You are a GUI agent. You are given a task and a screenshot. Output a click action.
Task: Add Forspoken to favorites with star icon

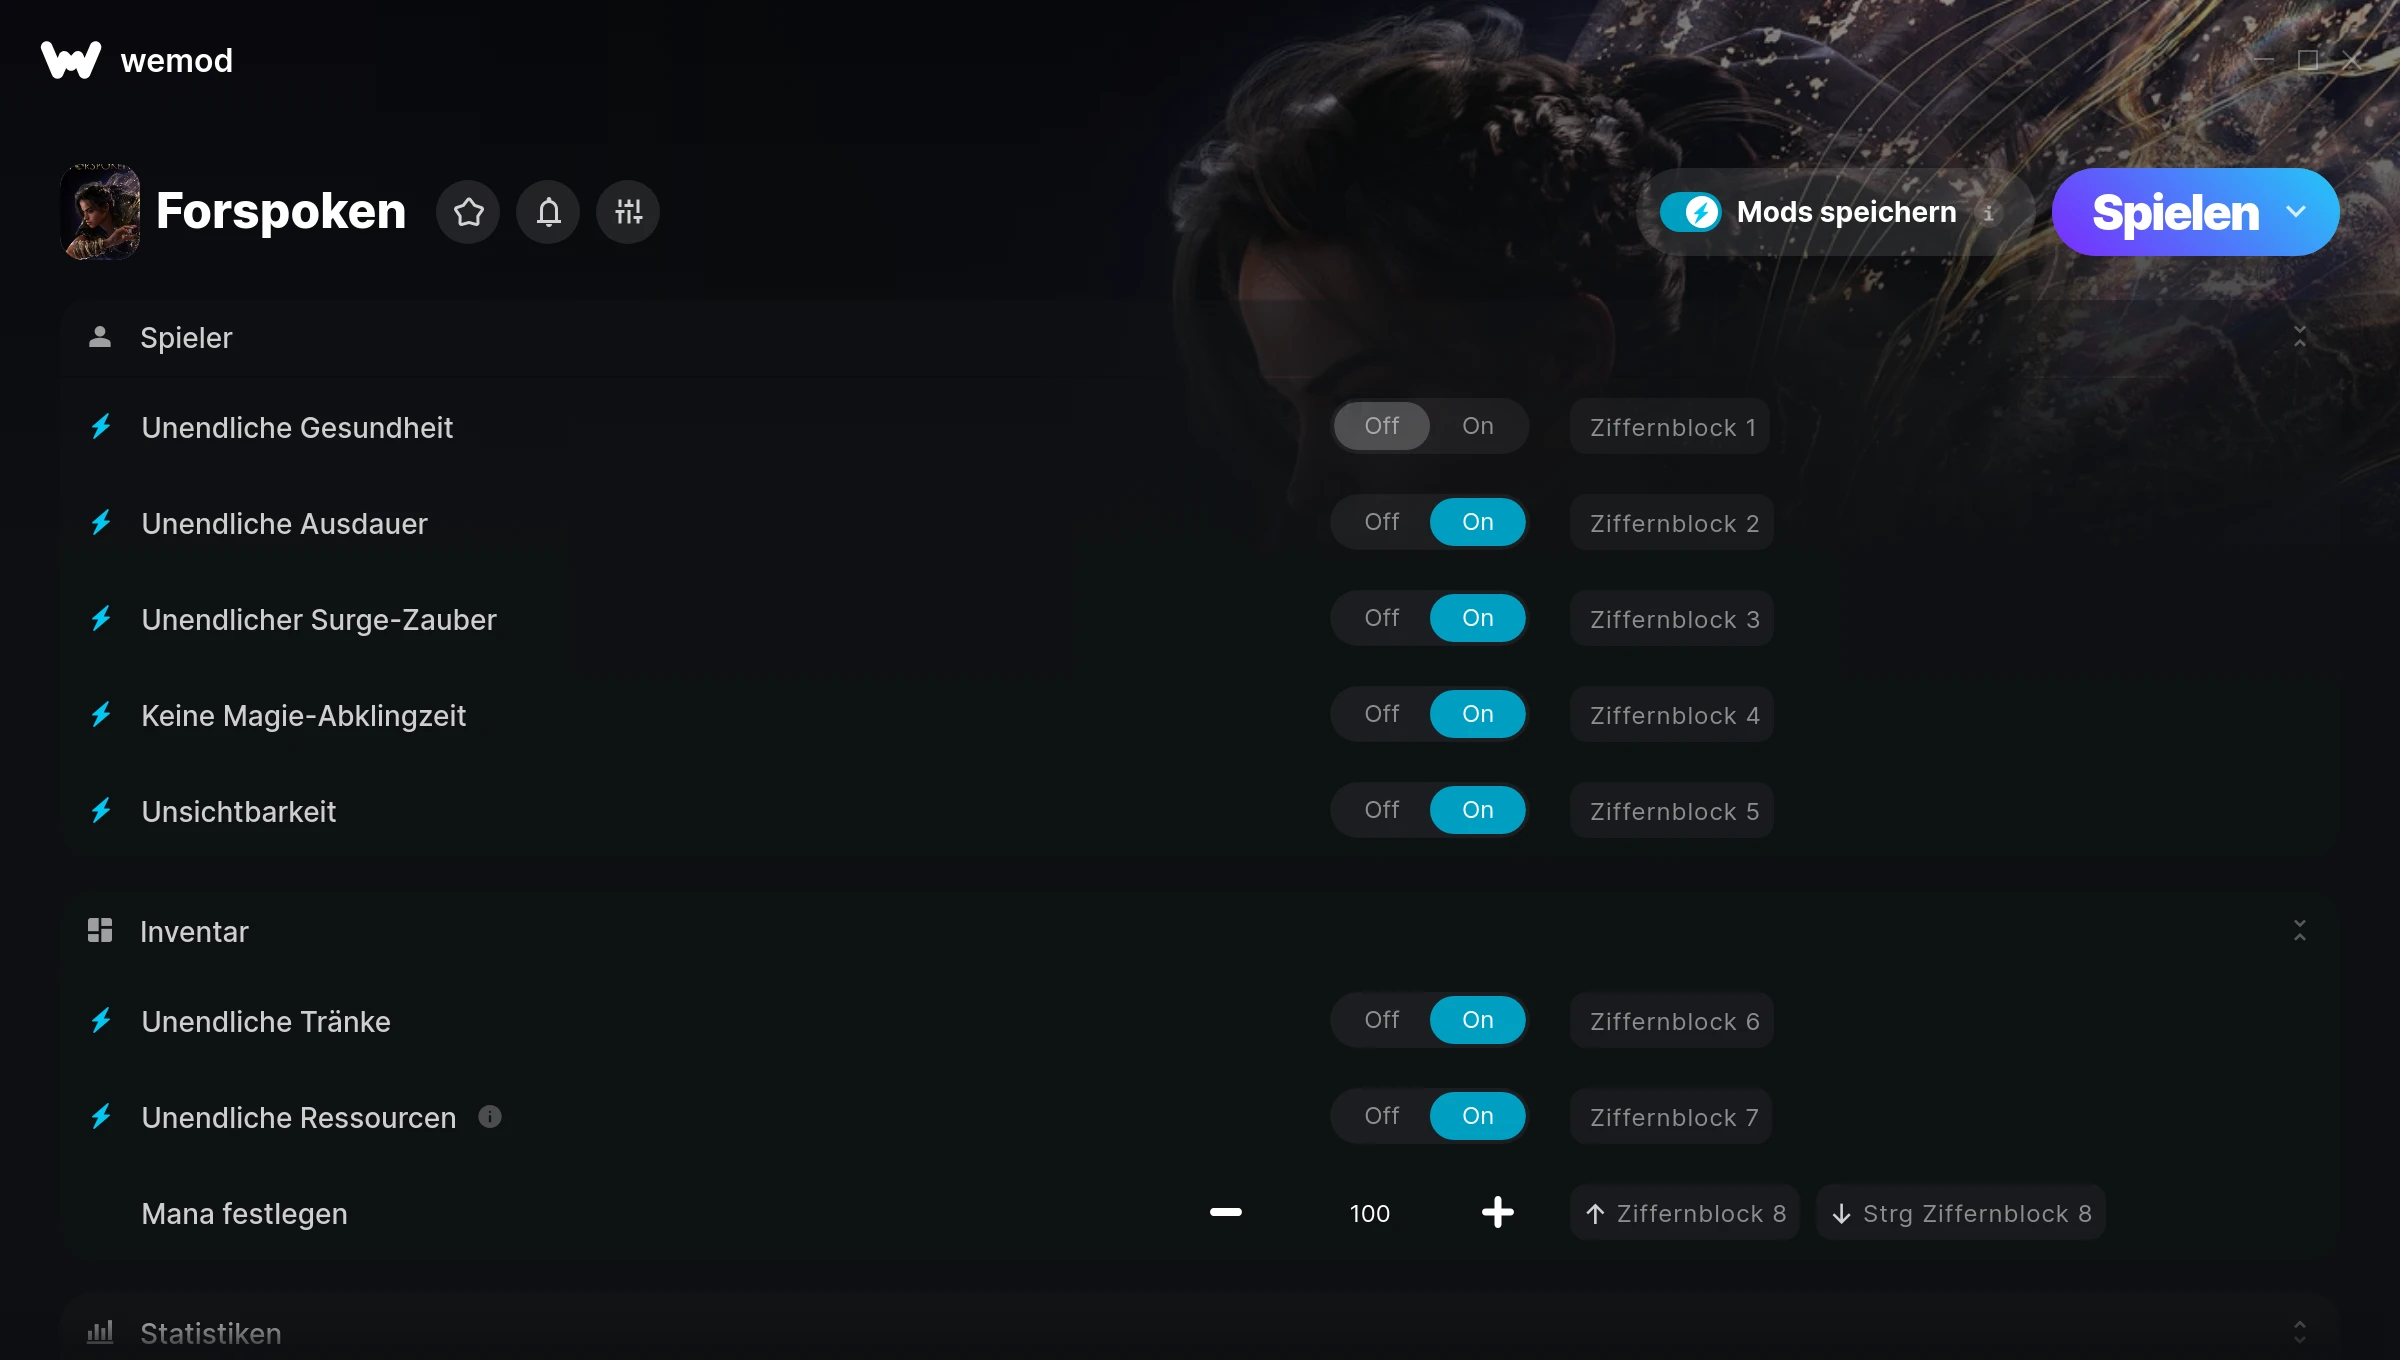click(x=468, y=212)
